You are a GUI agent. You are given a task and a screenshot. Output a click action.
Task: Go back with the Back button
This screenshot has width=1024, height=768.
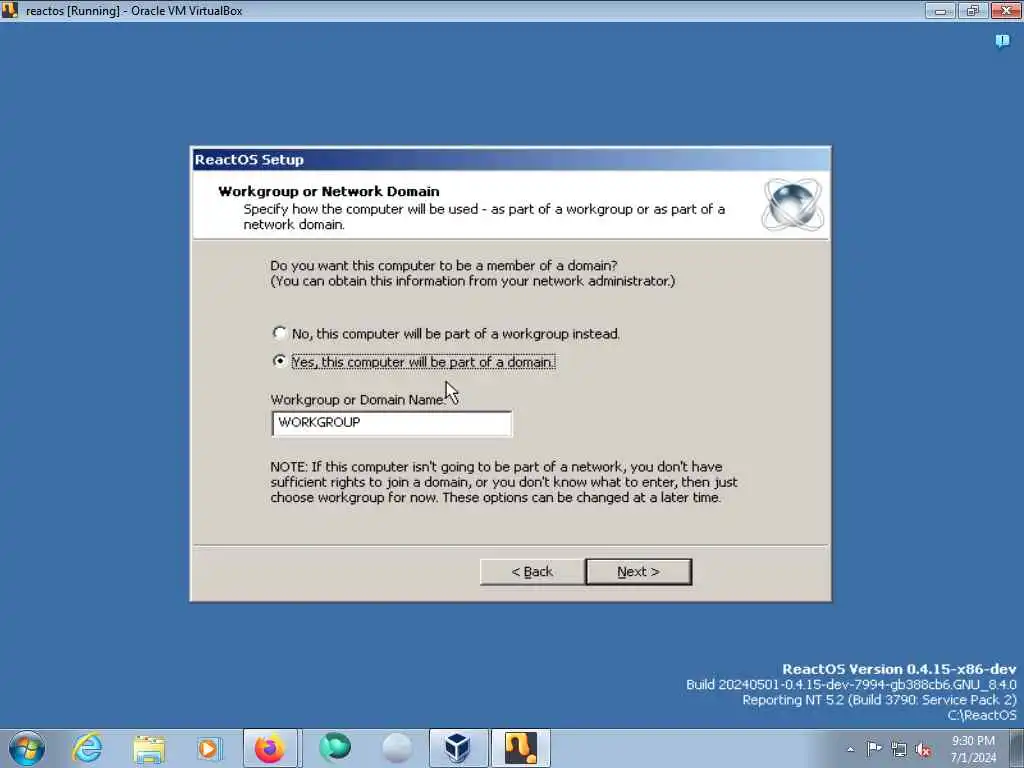532,571
